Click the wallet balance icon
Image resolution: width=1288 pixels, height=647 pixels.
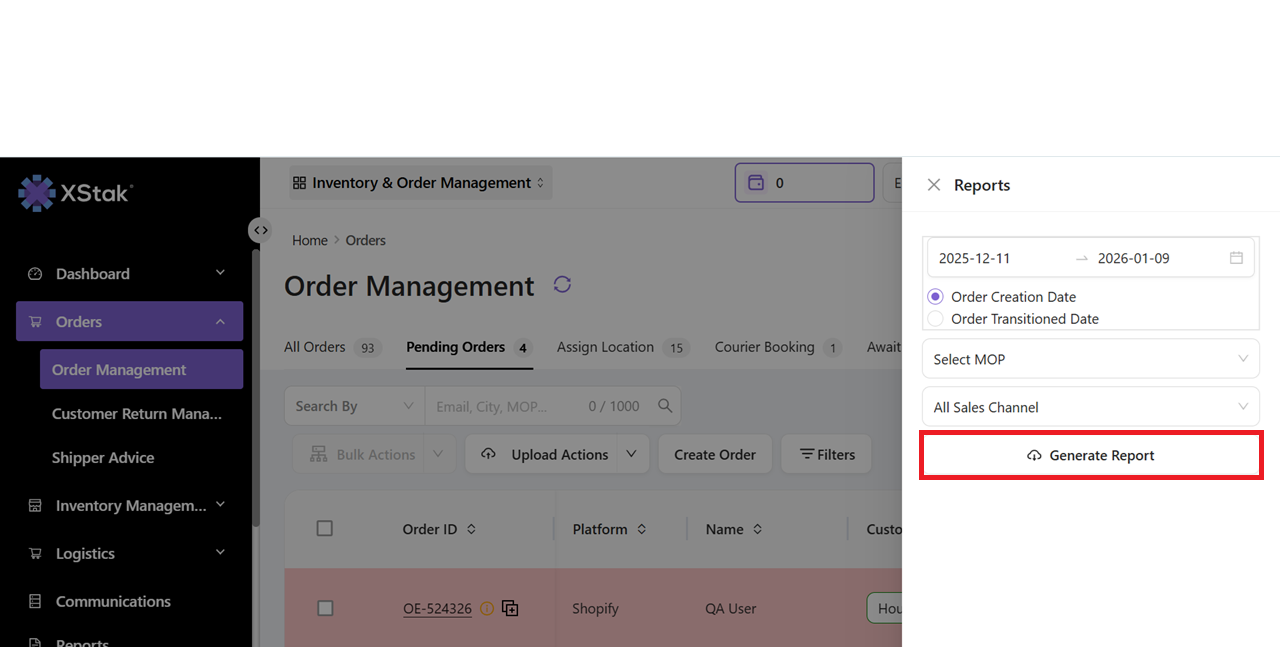coord(757,183)
